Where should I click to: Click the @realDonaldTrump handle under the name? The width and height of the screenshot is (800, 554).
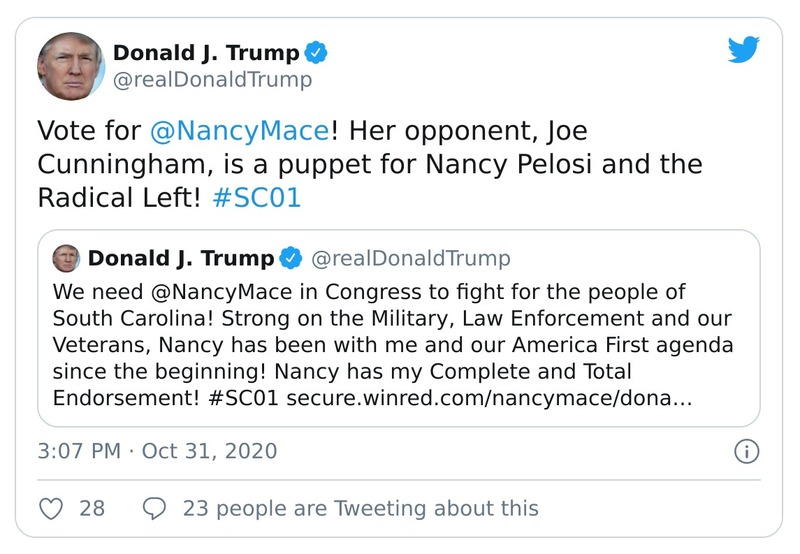(x=212, y=80)
